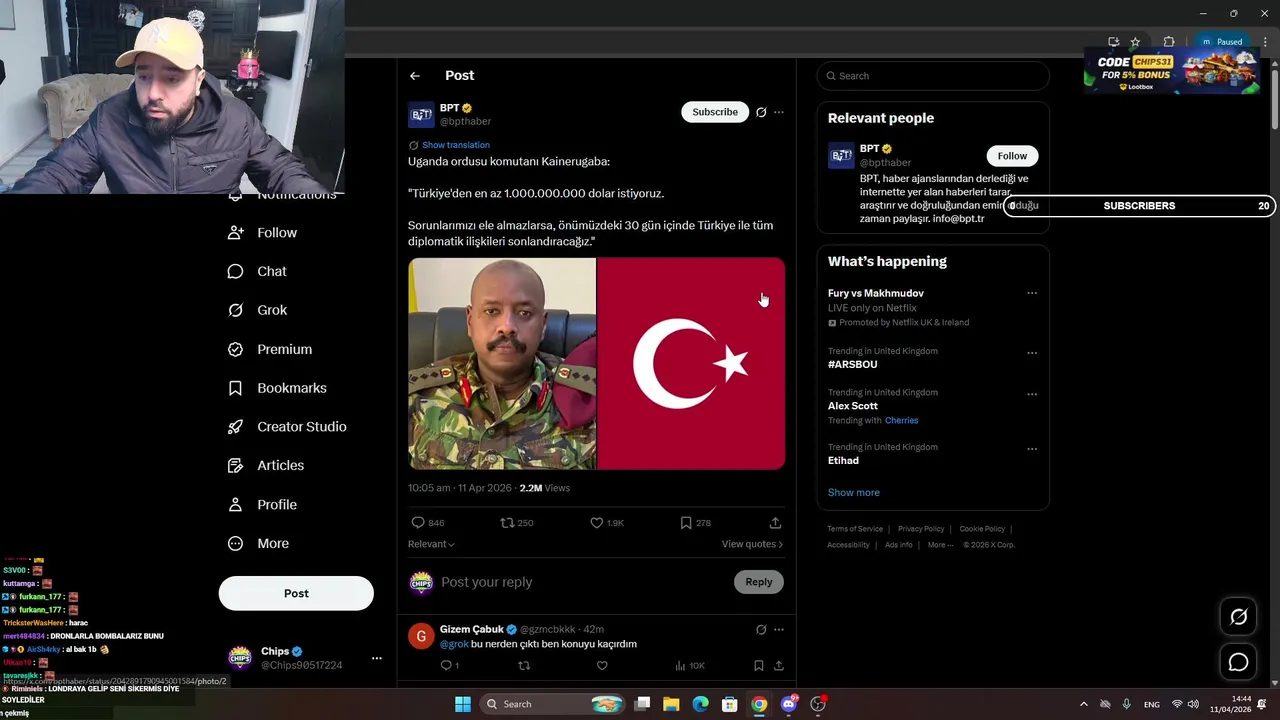
Task: Open options for #ARSBOU trend
Action: 1032,353
